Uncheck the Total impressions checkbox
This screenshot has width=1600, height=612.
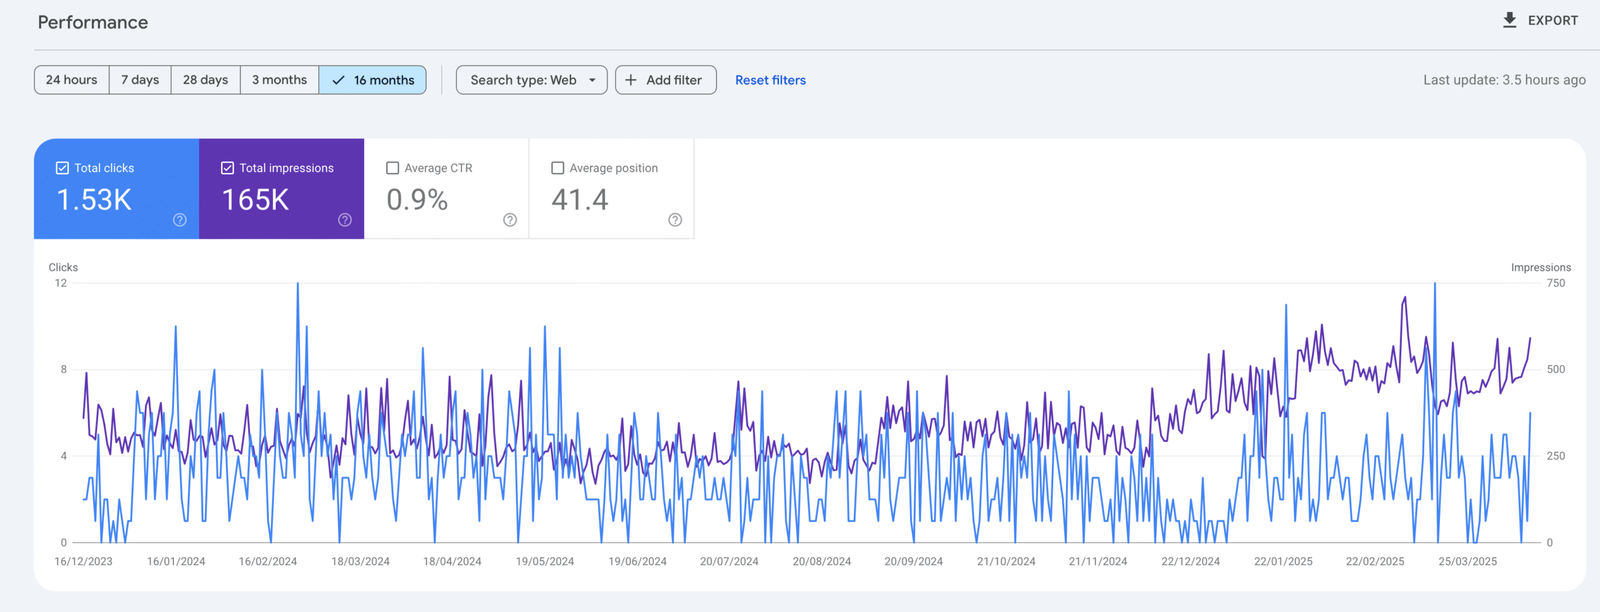227,168
